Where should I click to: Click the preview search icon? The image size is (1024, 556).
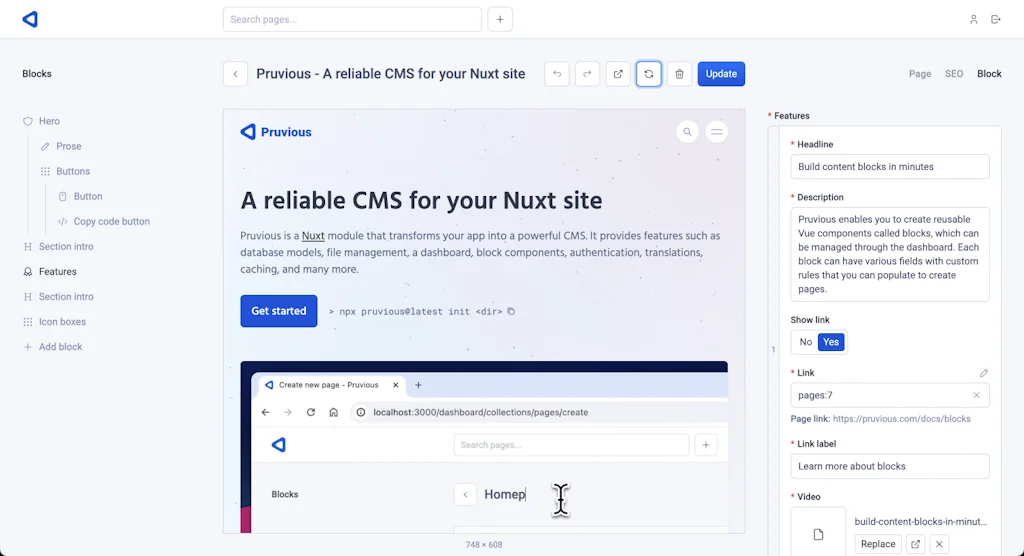tap(687, 132)
